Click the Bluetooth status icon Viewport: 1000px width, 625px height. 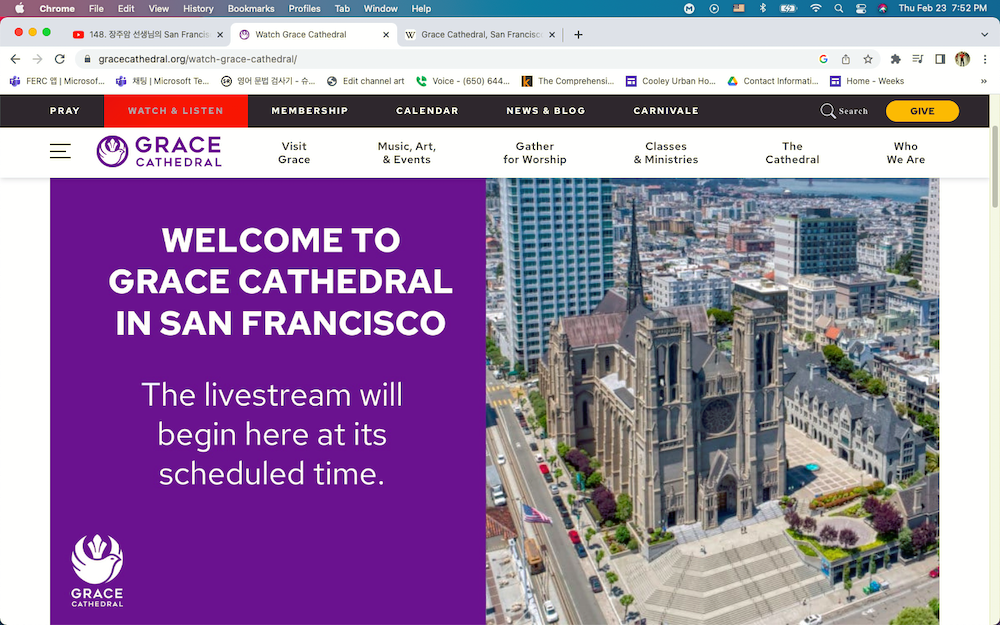763,8
